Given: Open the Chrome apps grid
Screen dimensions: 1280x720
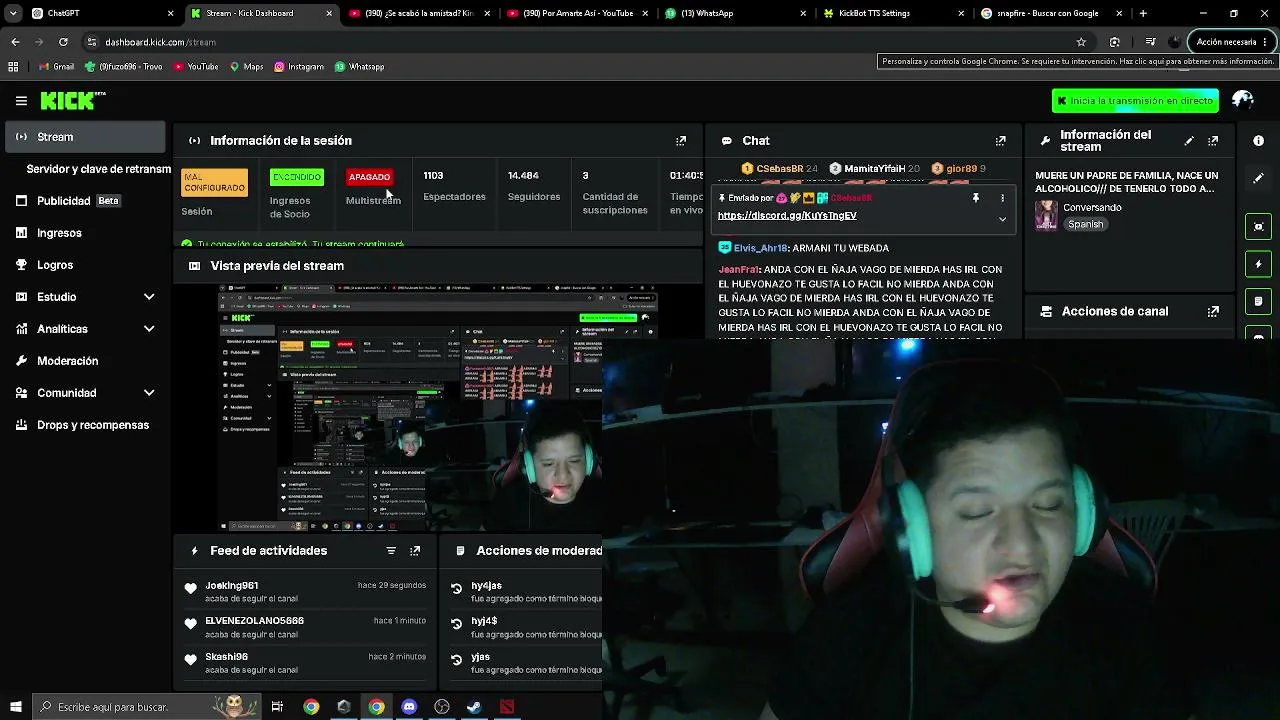Looking at the screenshot, I should [13, 67].
